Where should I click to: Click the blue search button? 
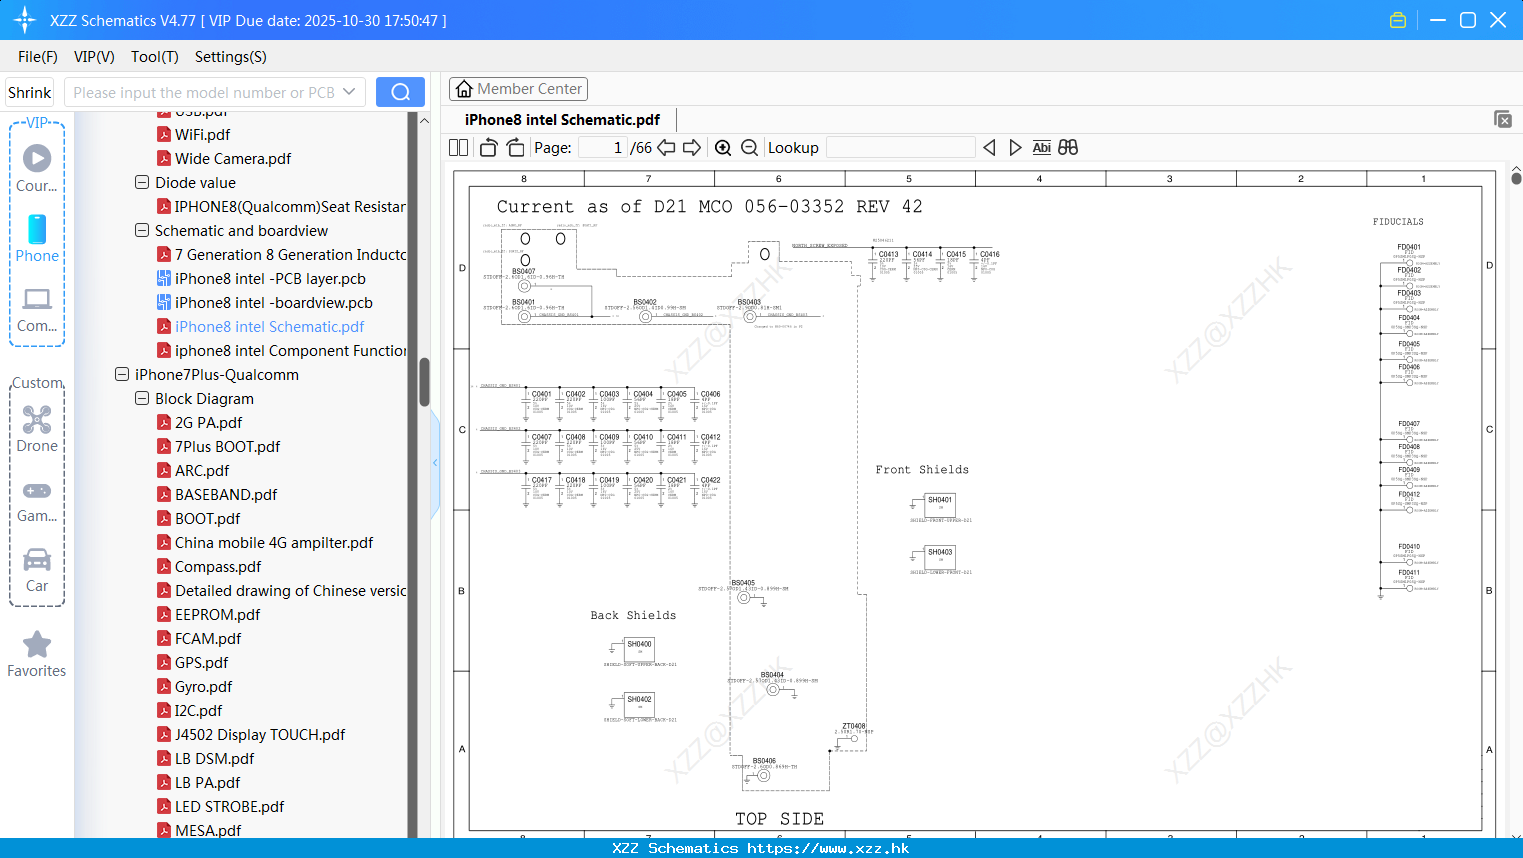coord(400,92)
